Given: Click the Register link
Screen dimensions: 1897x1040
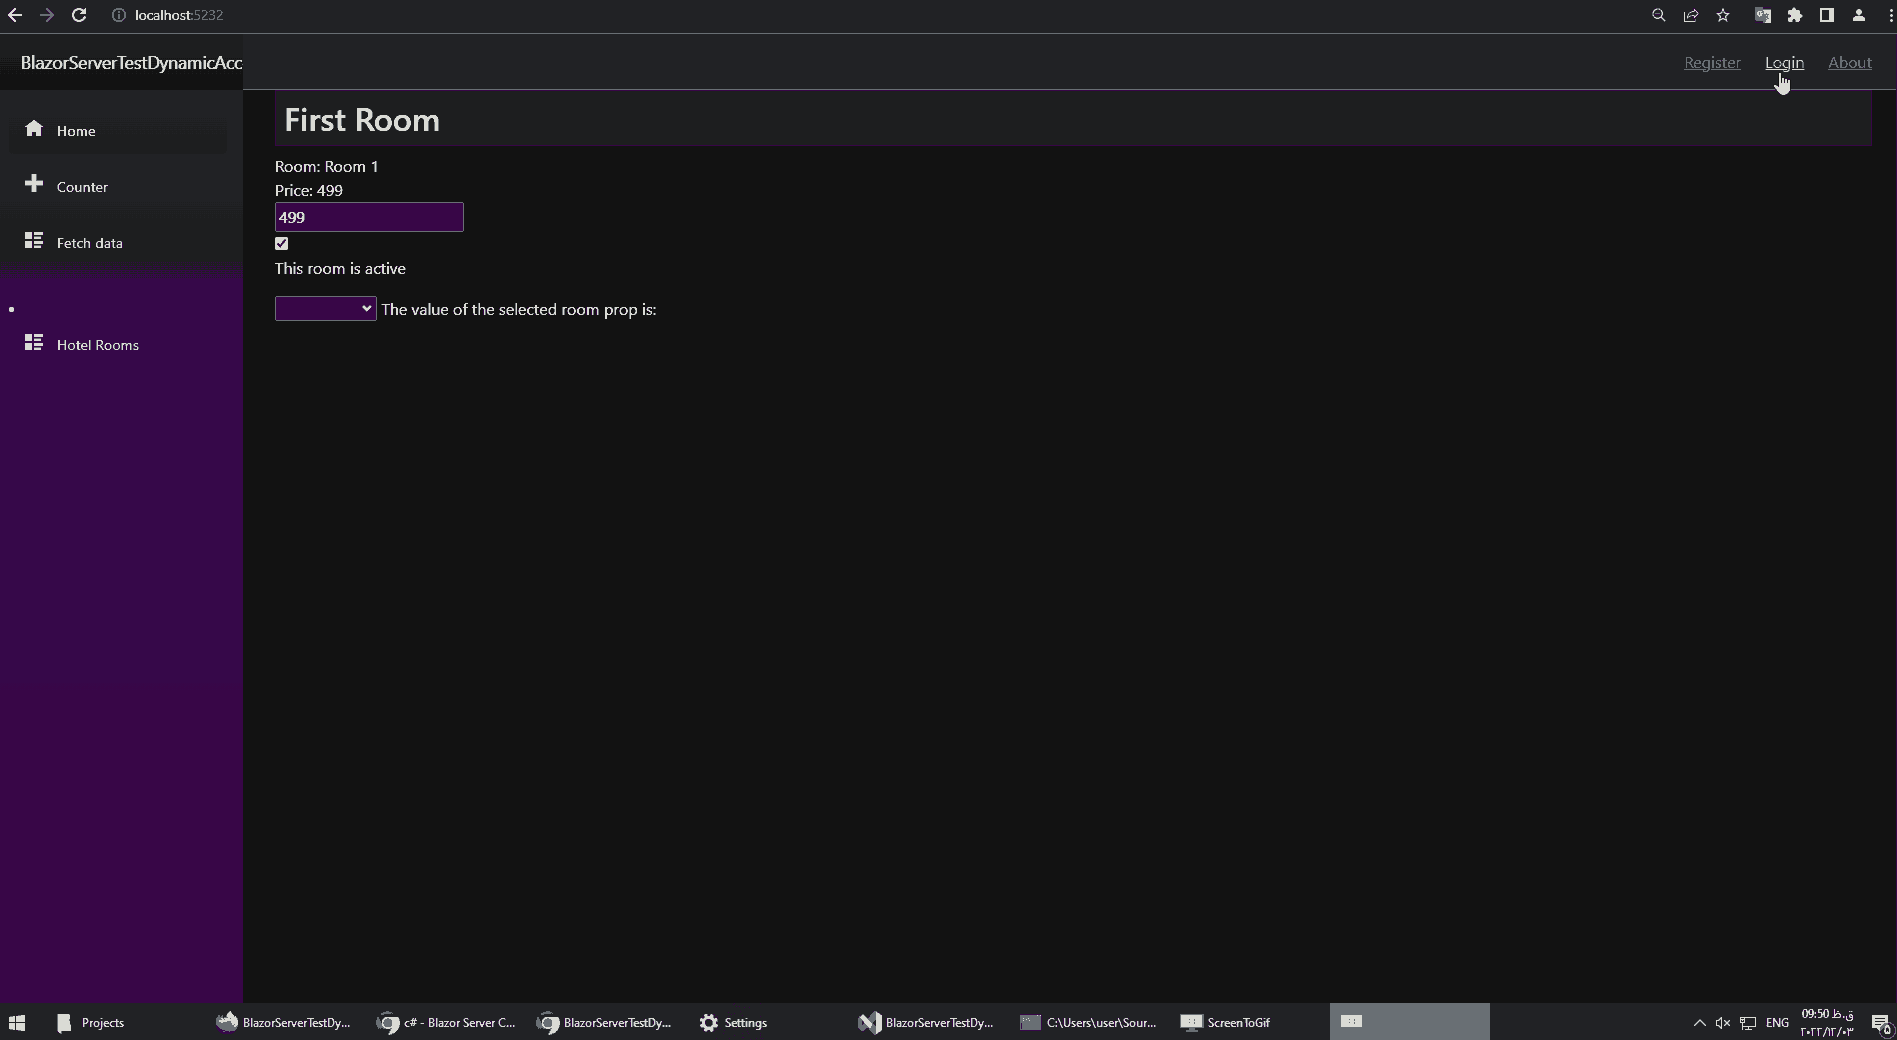Looking at the screenshot, I should (x=1711, y=62).
